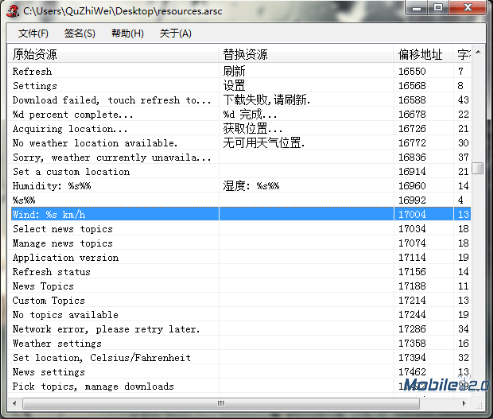This screenshot has width=493, height=419.
Task: Click replacement text '%d 完成...'
Action: click(x=250, y=114)
